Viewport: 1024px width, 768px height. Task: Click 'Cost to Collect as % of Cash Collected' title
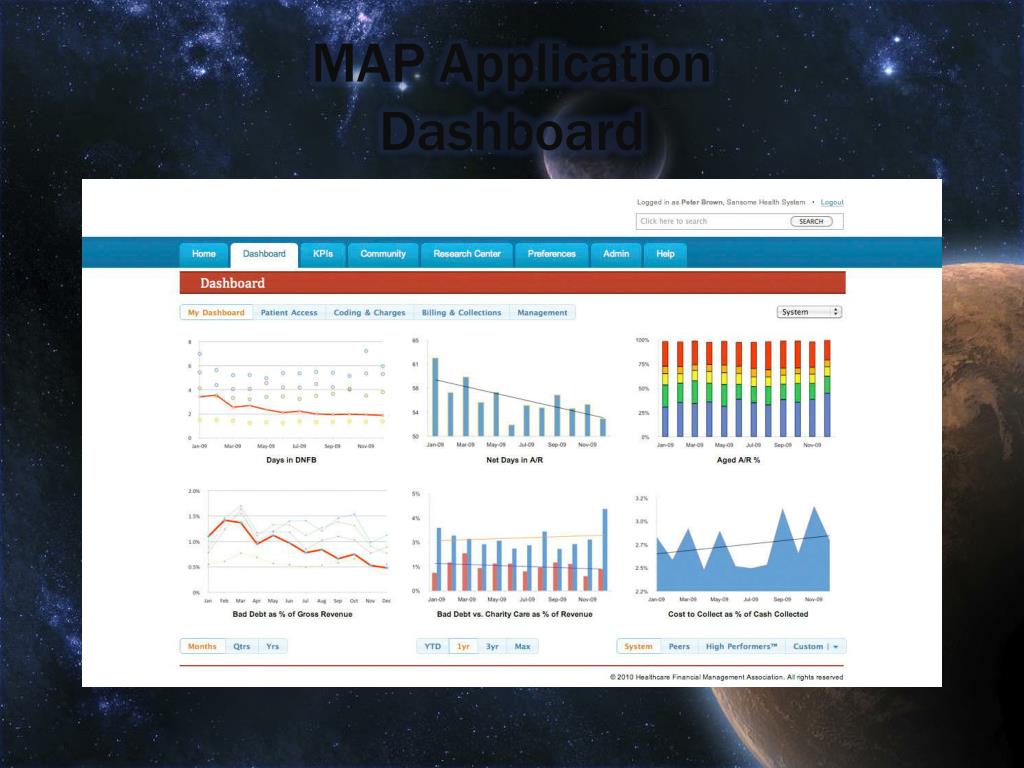(x=738, y=615)
